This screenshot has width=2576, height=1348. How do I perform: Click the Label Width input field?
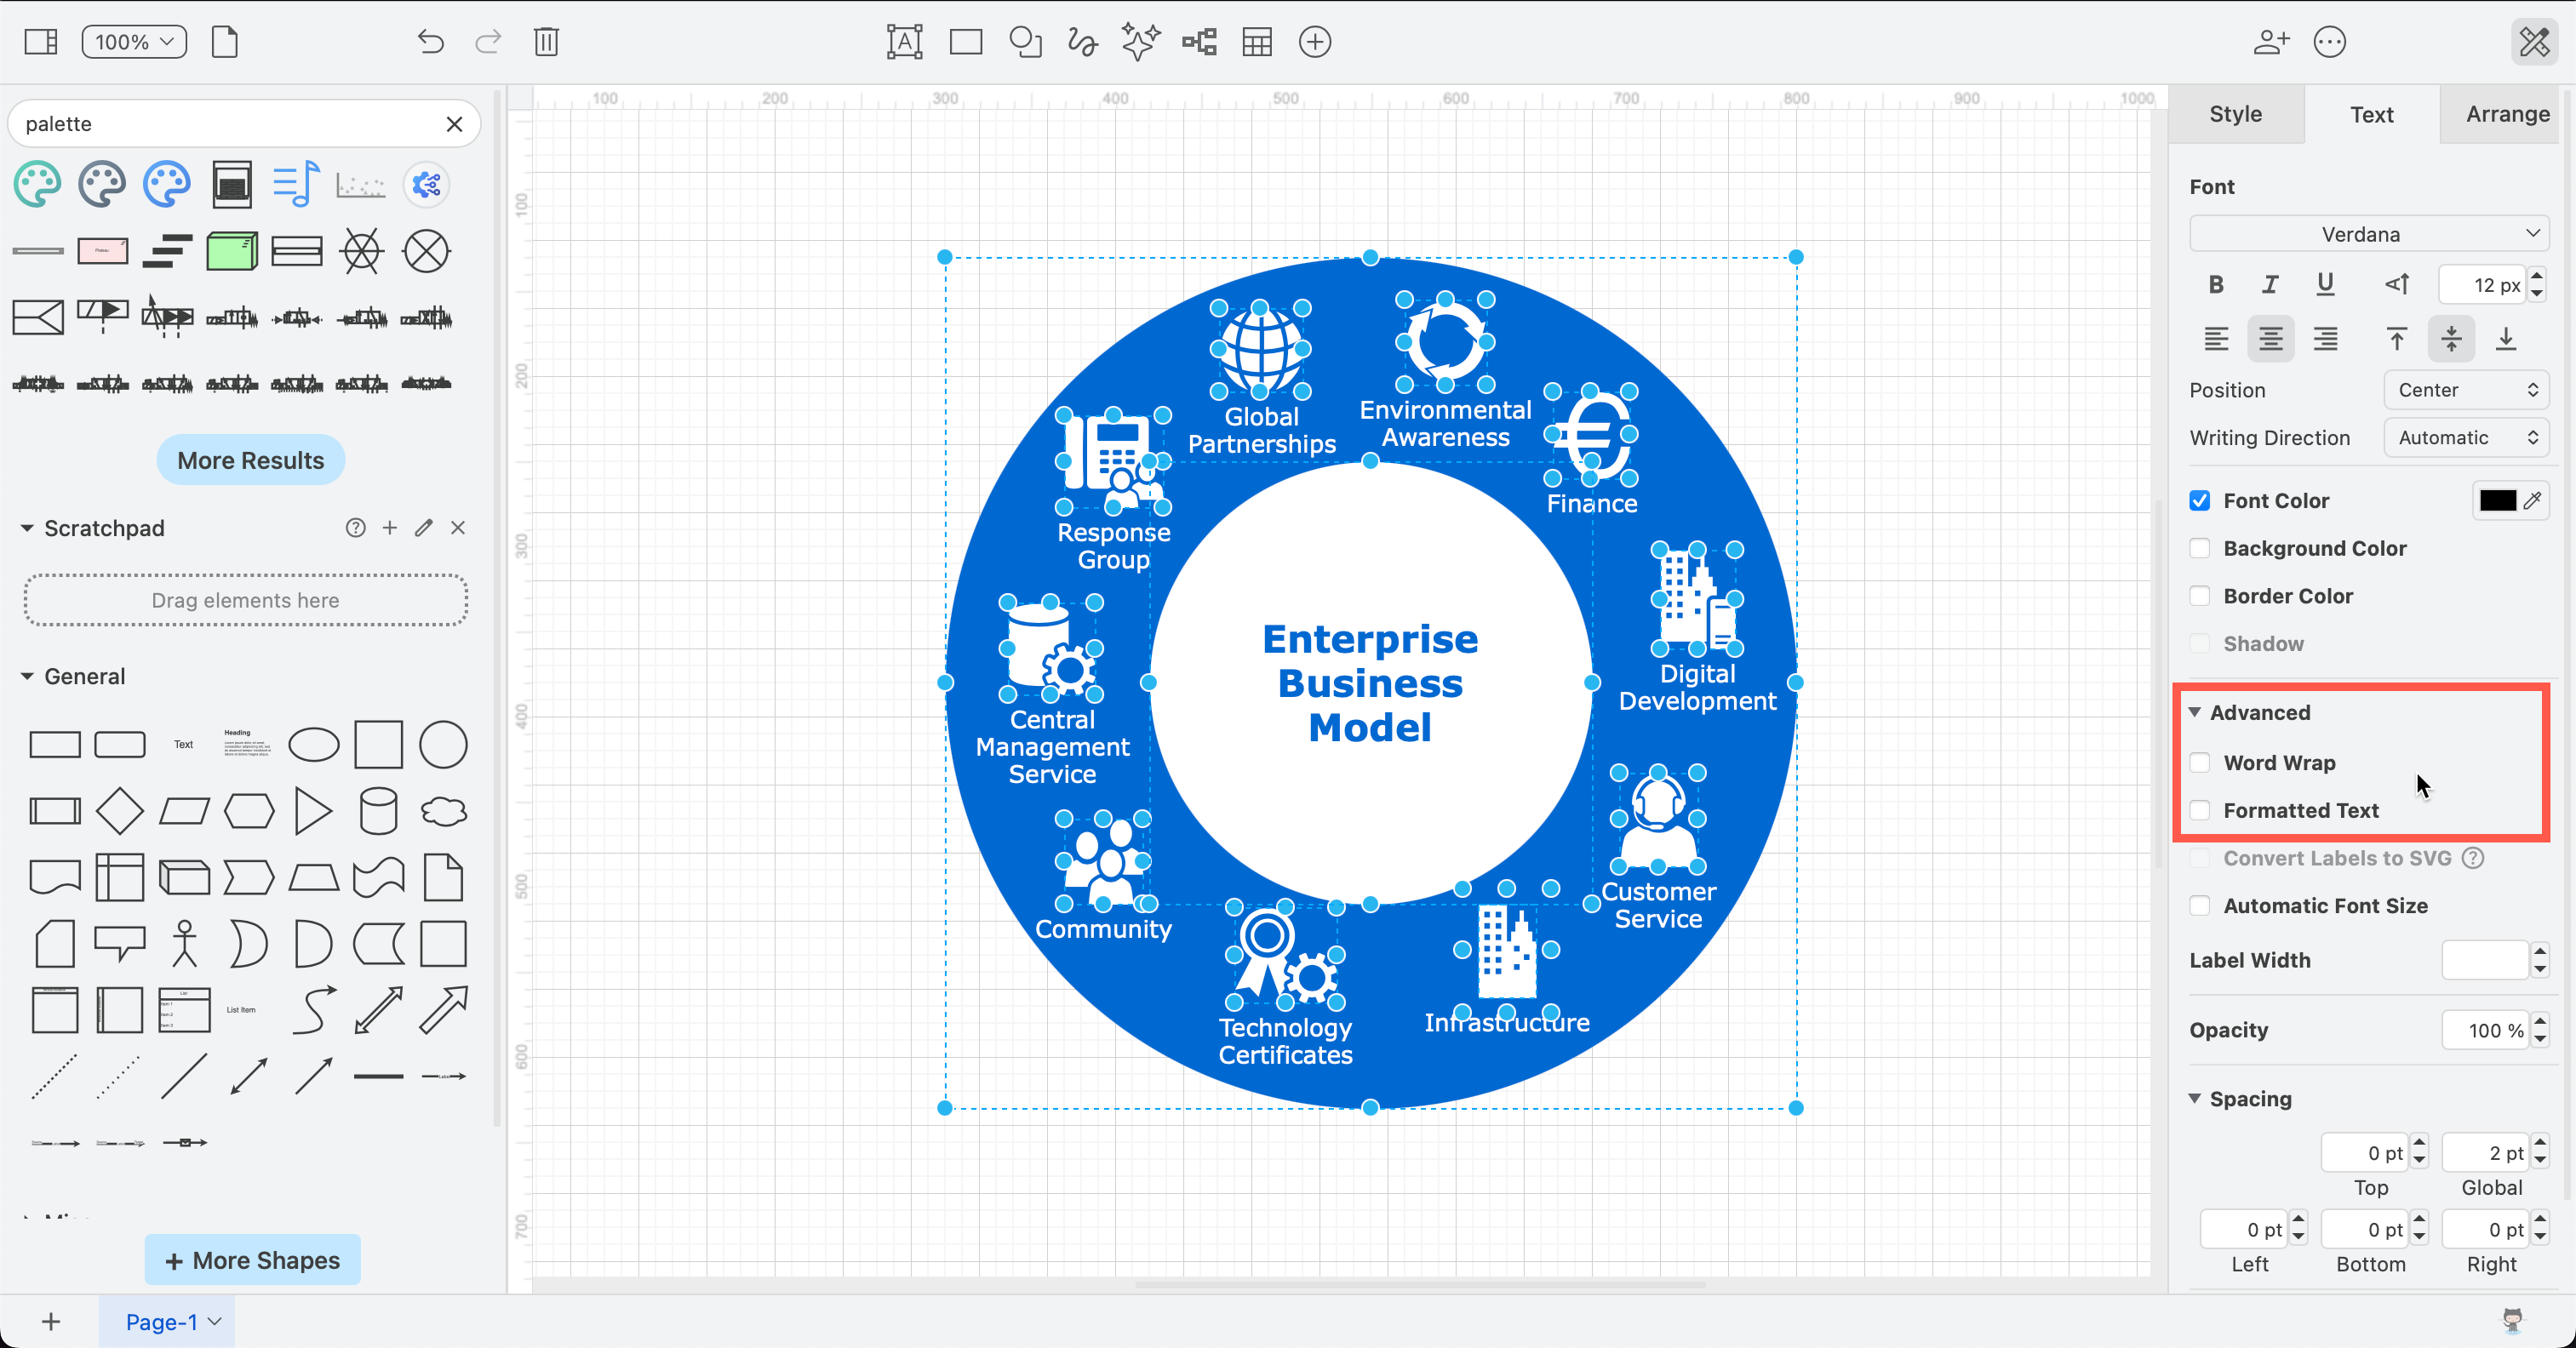tap(2484, 960)
